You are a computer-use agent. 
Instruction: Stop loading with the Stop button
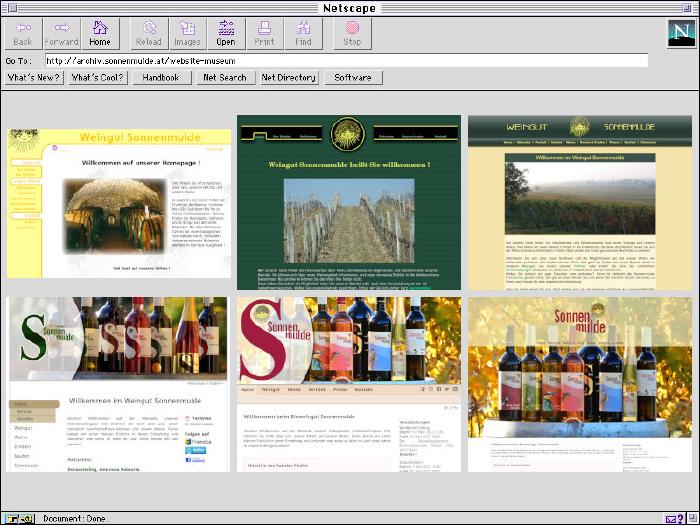[x=352, y=34]
